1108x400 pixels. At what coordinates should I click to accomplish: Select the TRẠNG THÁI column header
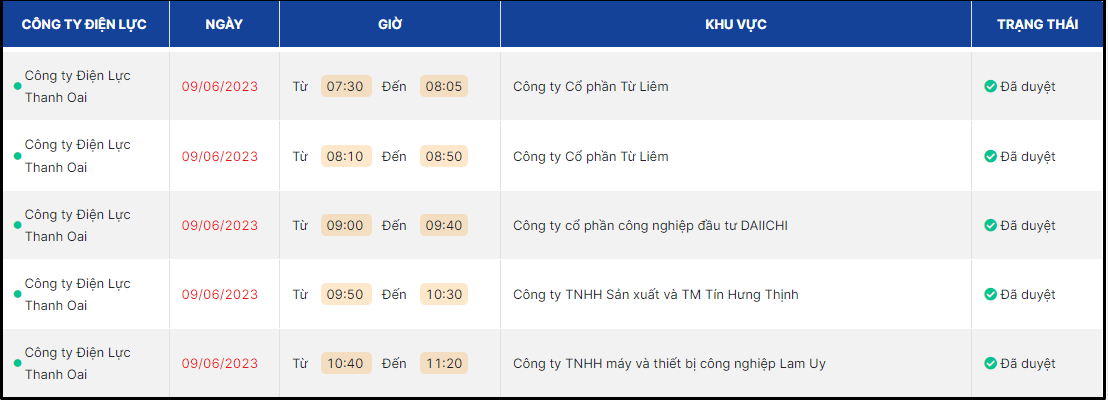tap(1037, 24)
